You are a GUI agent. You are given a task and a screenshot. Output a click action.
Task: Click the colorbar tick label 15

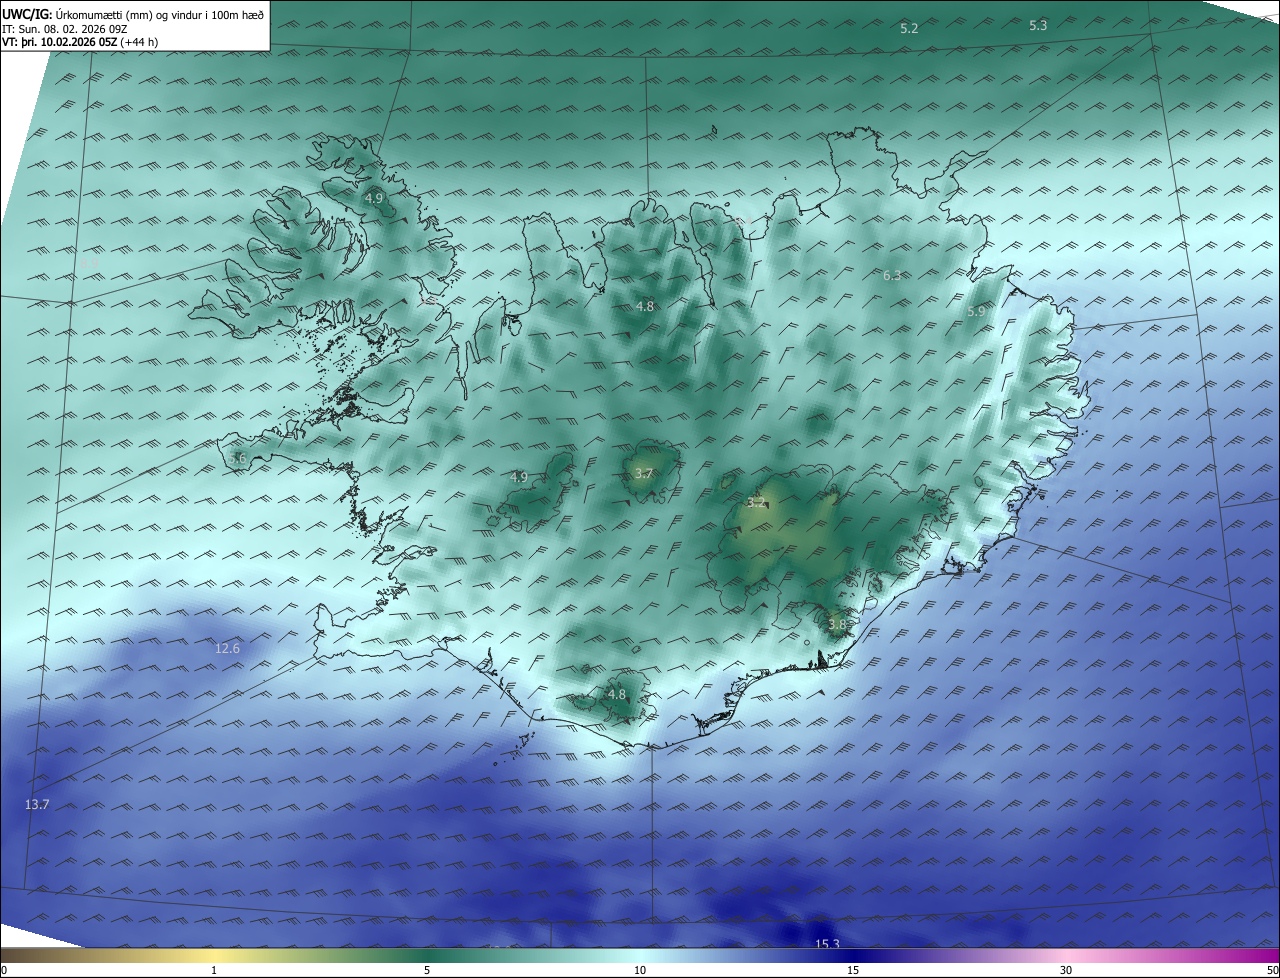coord(853,970)
